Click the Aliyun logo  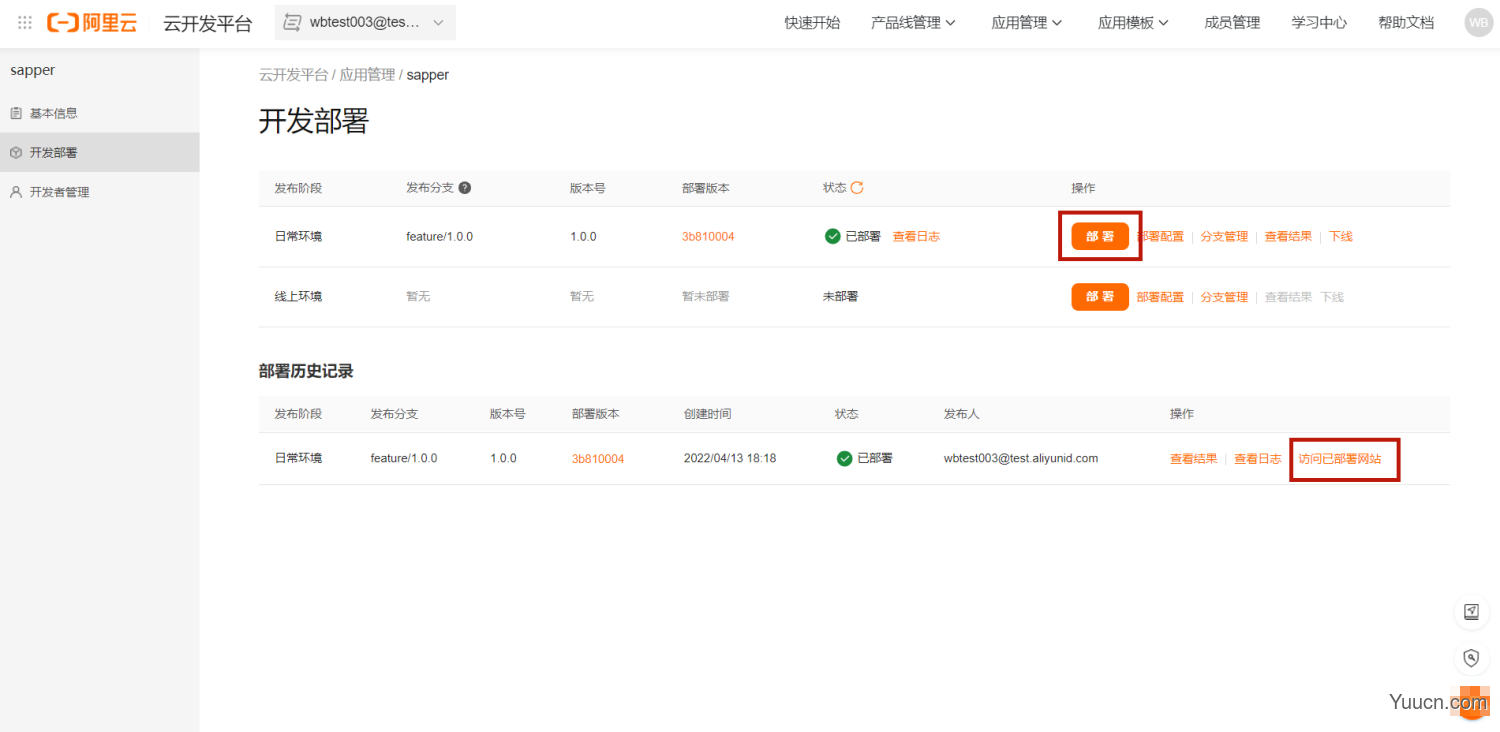click(92, 22)
